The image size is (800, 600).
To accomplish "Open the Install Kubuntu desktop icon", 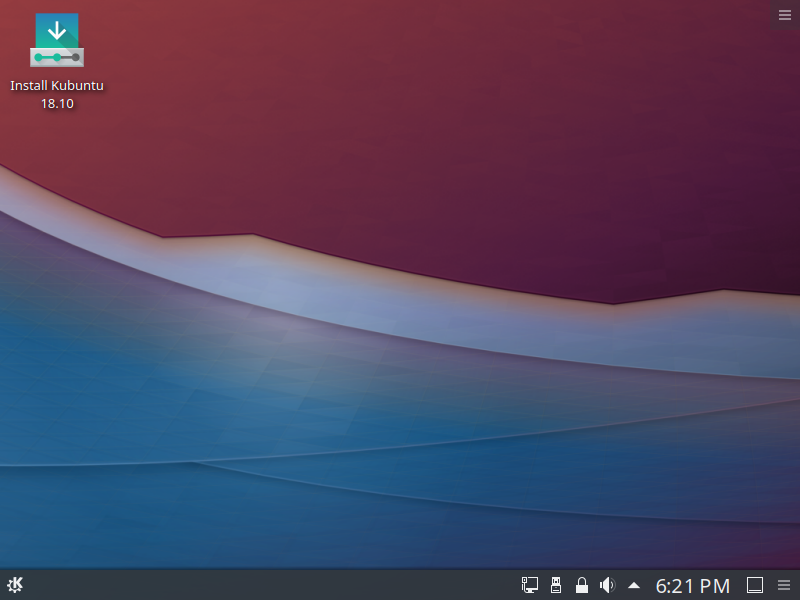I will [57, 42].
